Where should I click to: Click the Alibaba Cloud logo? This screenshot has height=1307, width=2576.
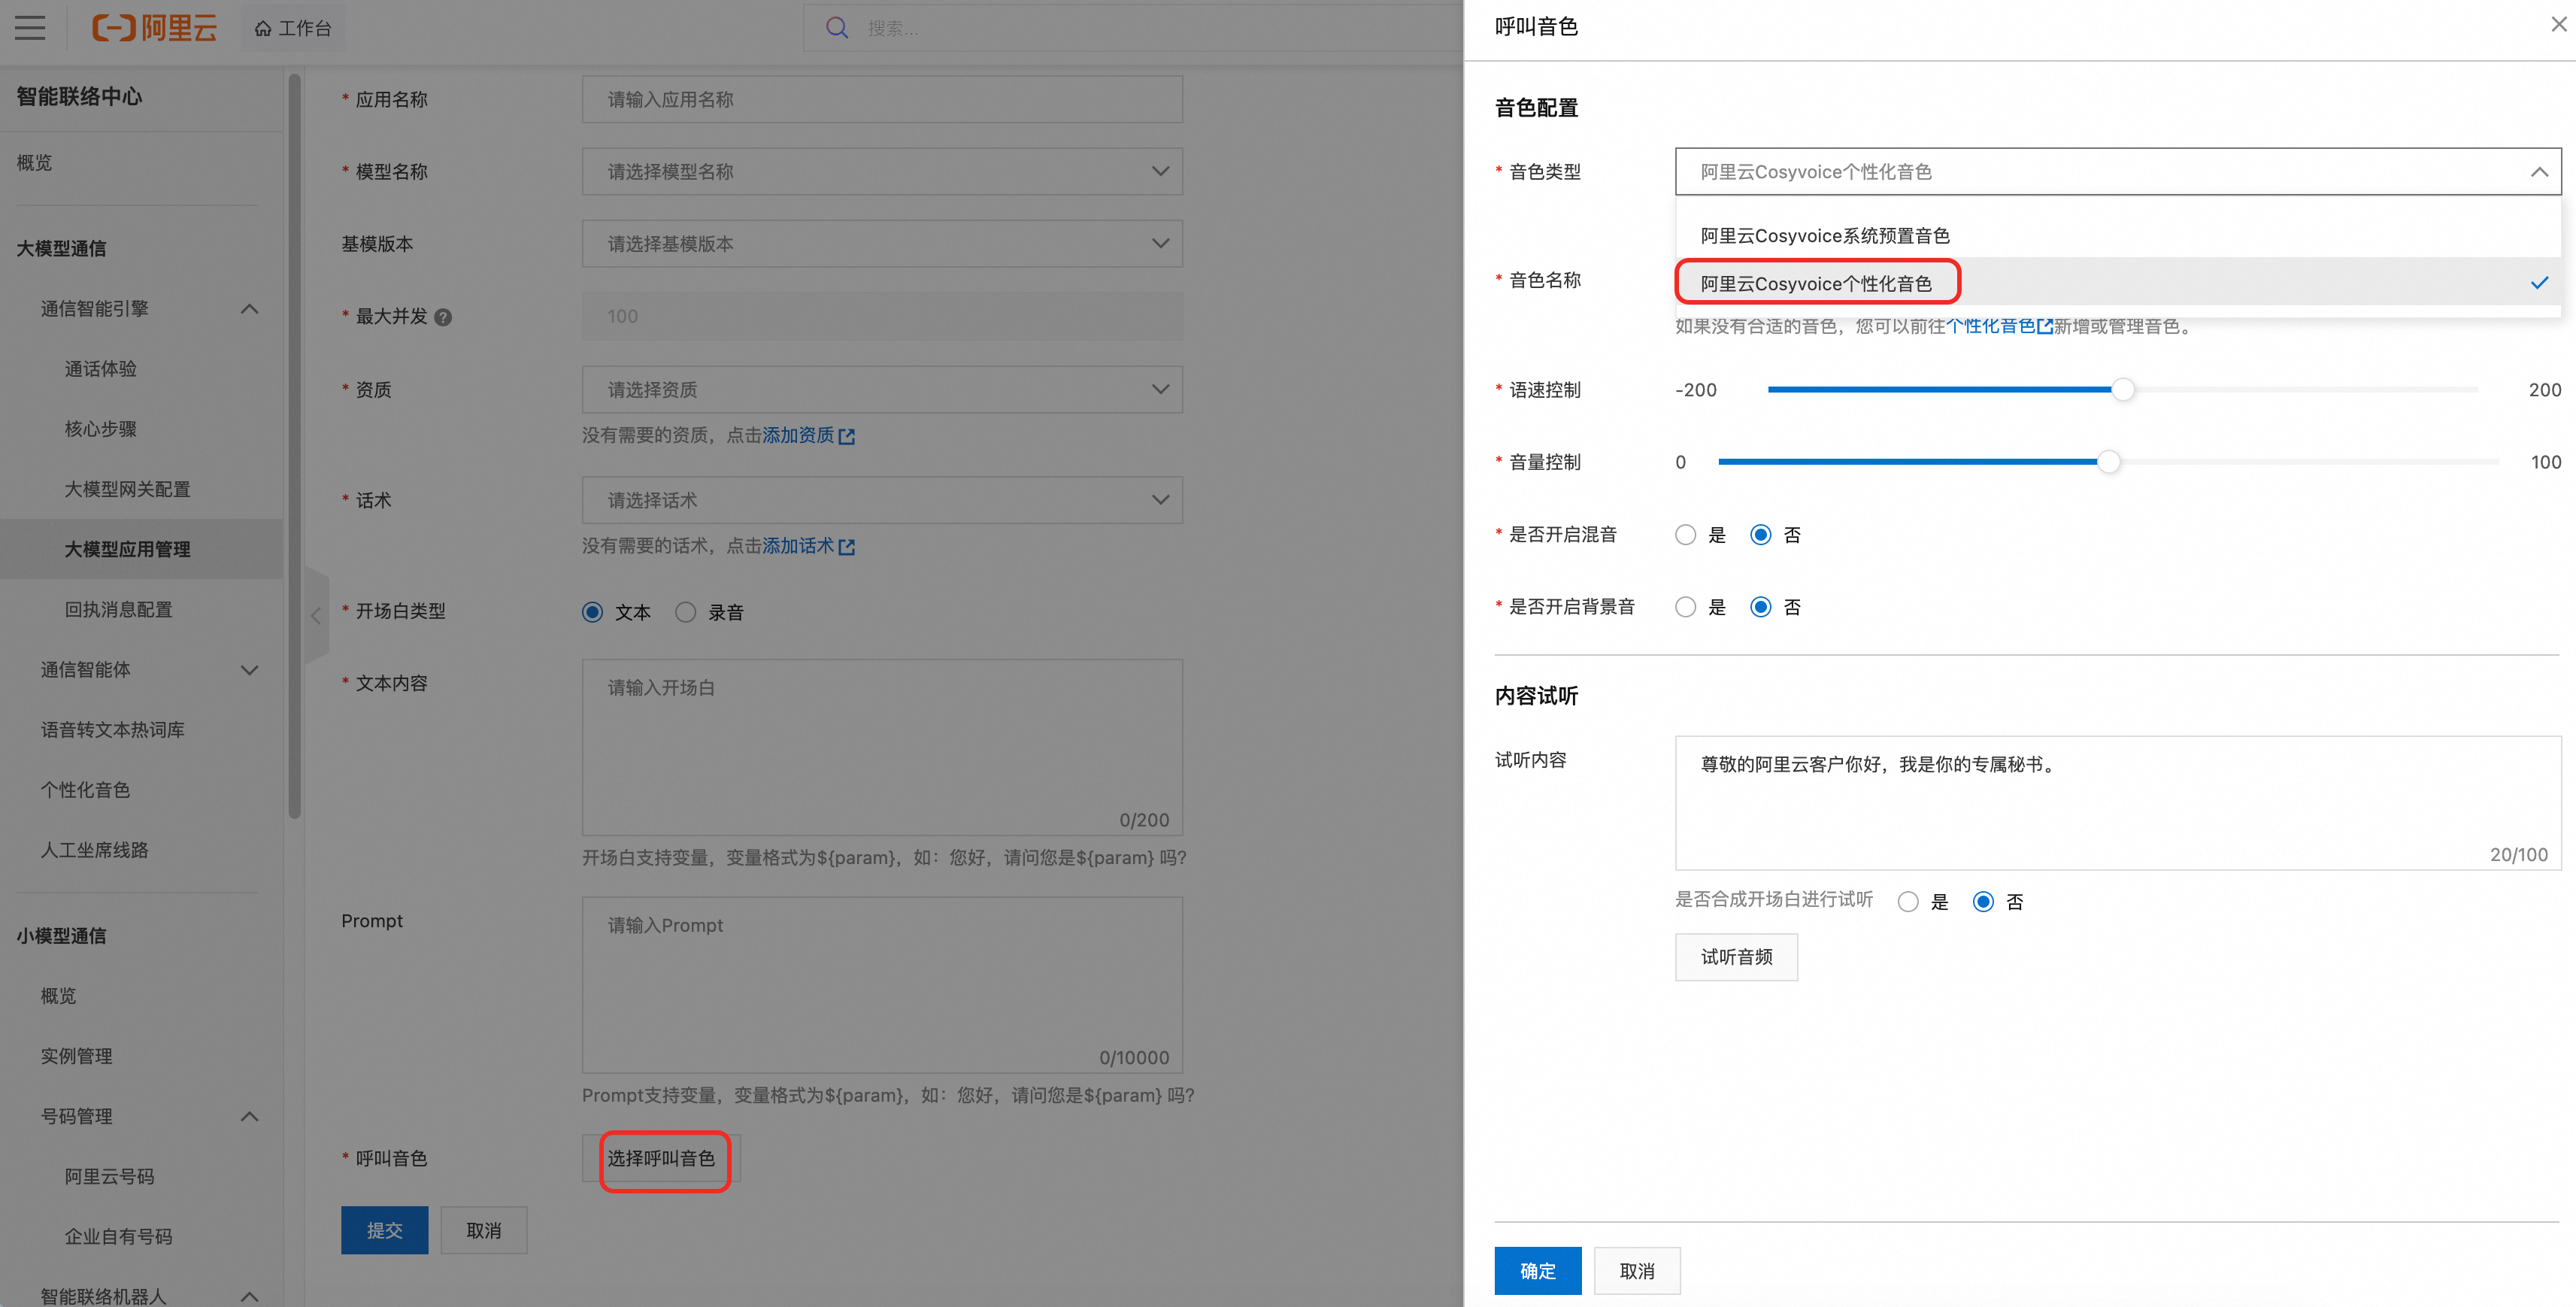154,28
